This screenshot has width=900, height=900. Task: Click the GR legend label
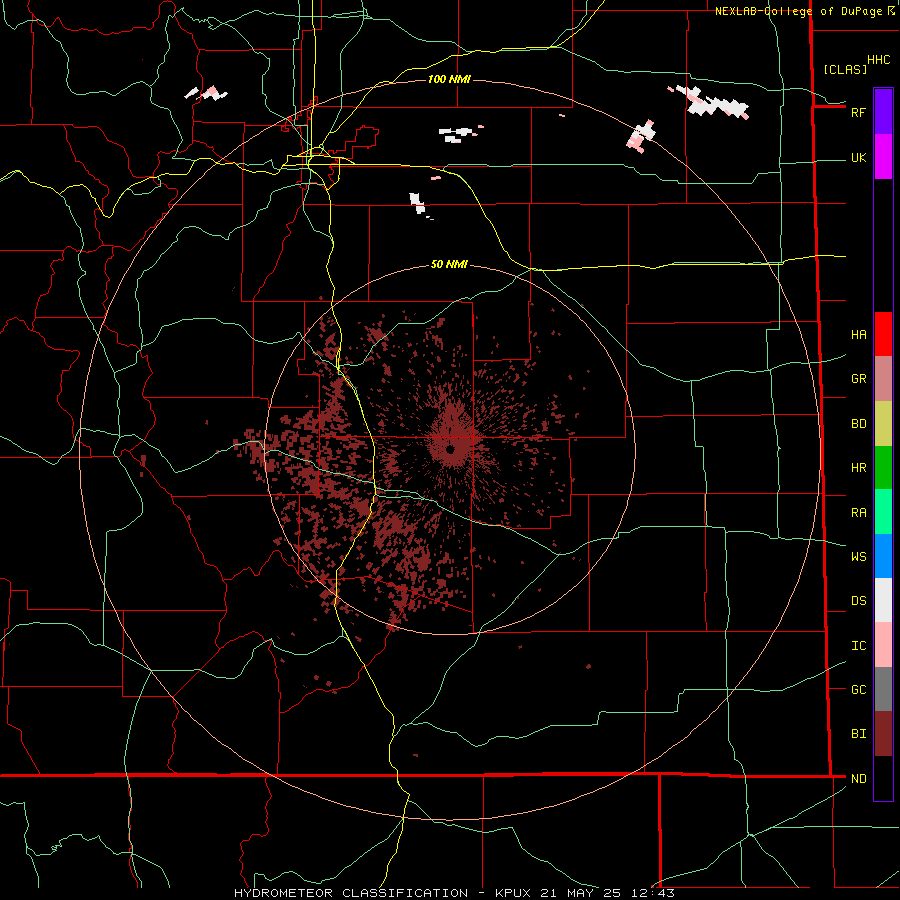tap(858, 379)
